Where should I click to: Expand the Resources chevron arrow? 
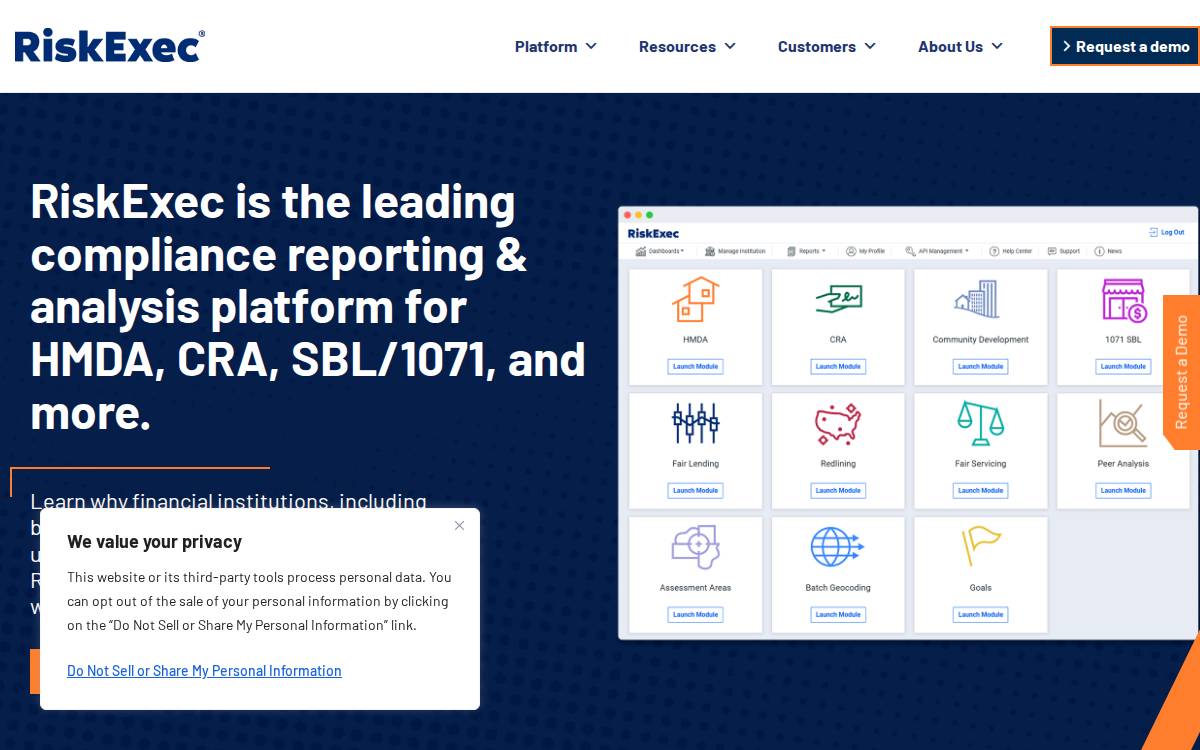[x=730, y=46]
